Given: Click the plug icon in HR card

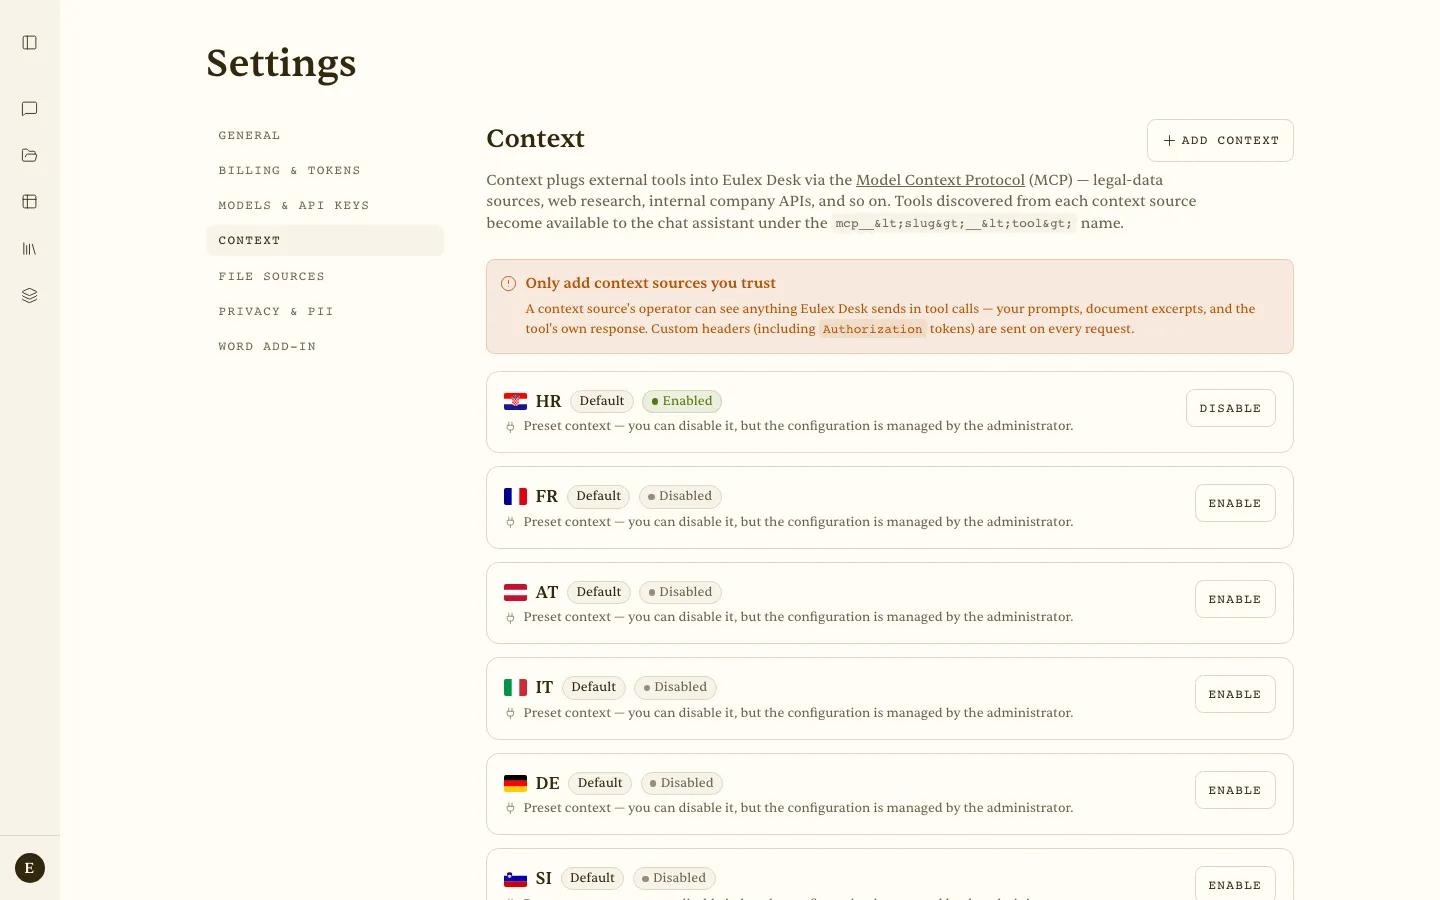Looking at the screenshot, I should point(510,427).
